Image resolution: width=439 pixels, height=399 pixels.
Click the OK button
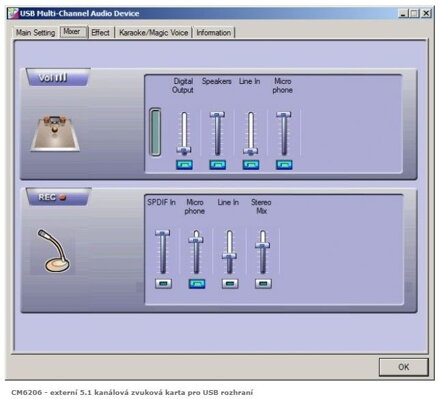point(404,367)
